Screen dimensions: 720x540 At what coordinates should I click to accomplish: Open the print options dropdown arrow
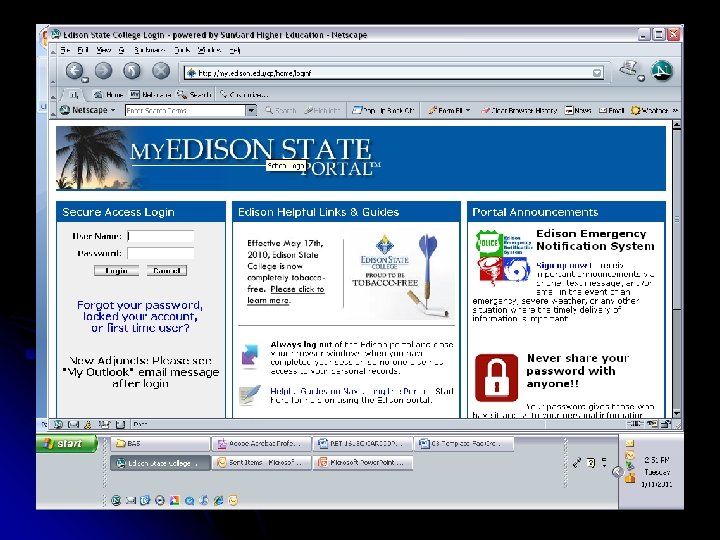[641, 78]
